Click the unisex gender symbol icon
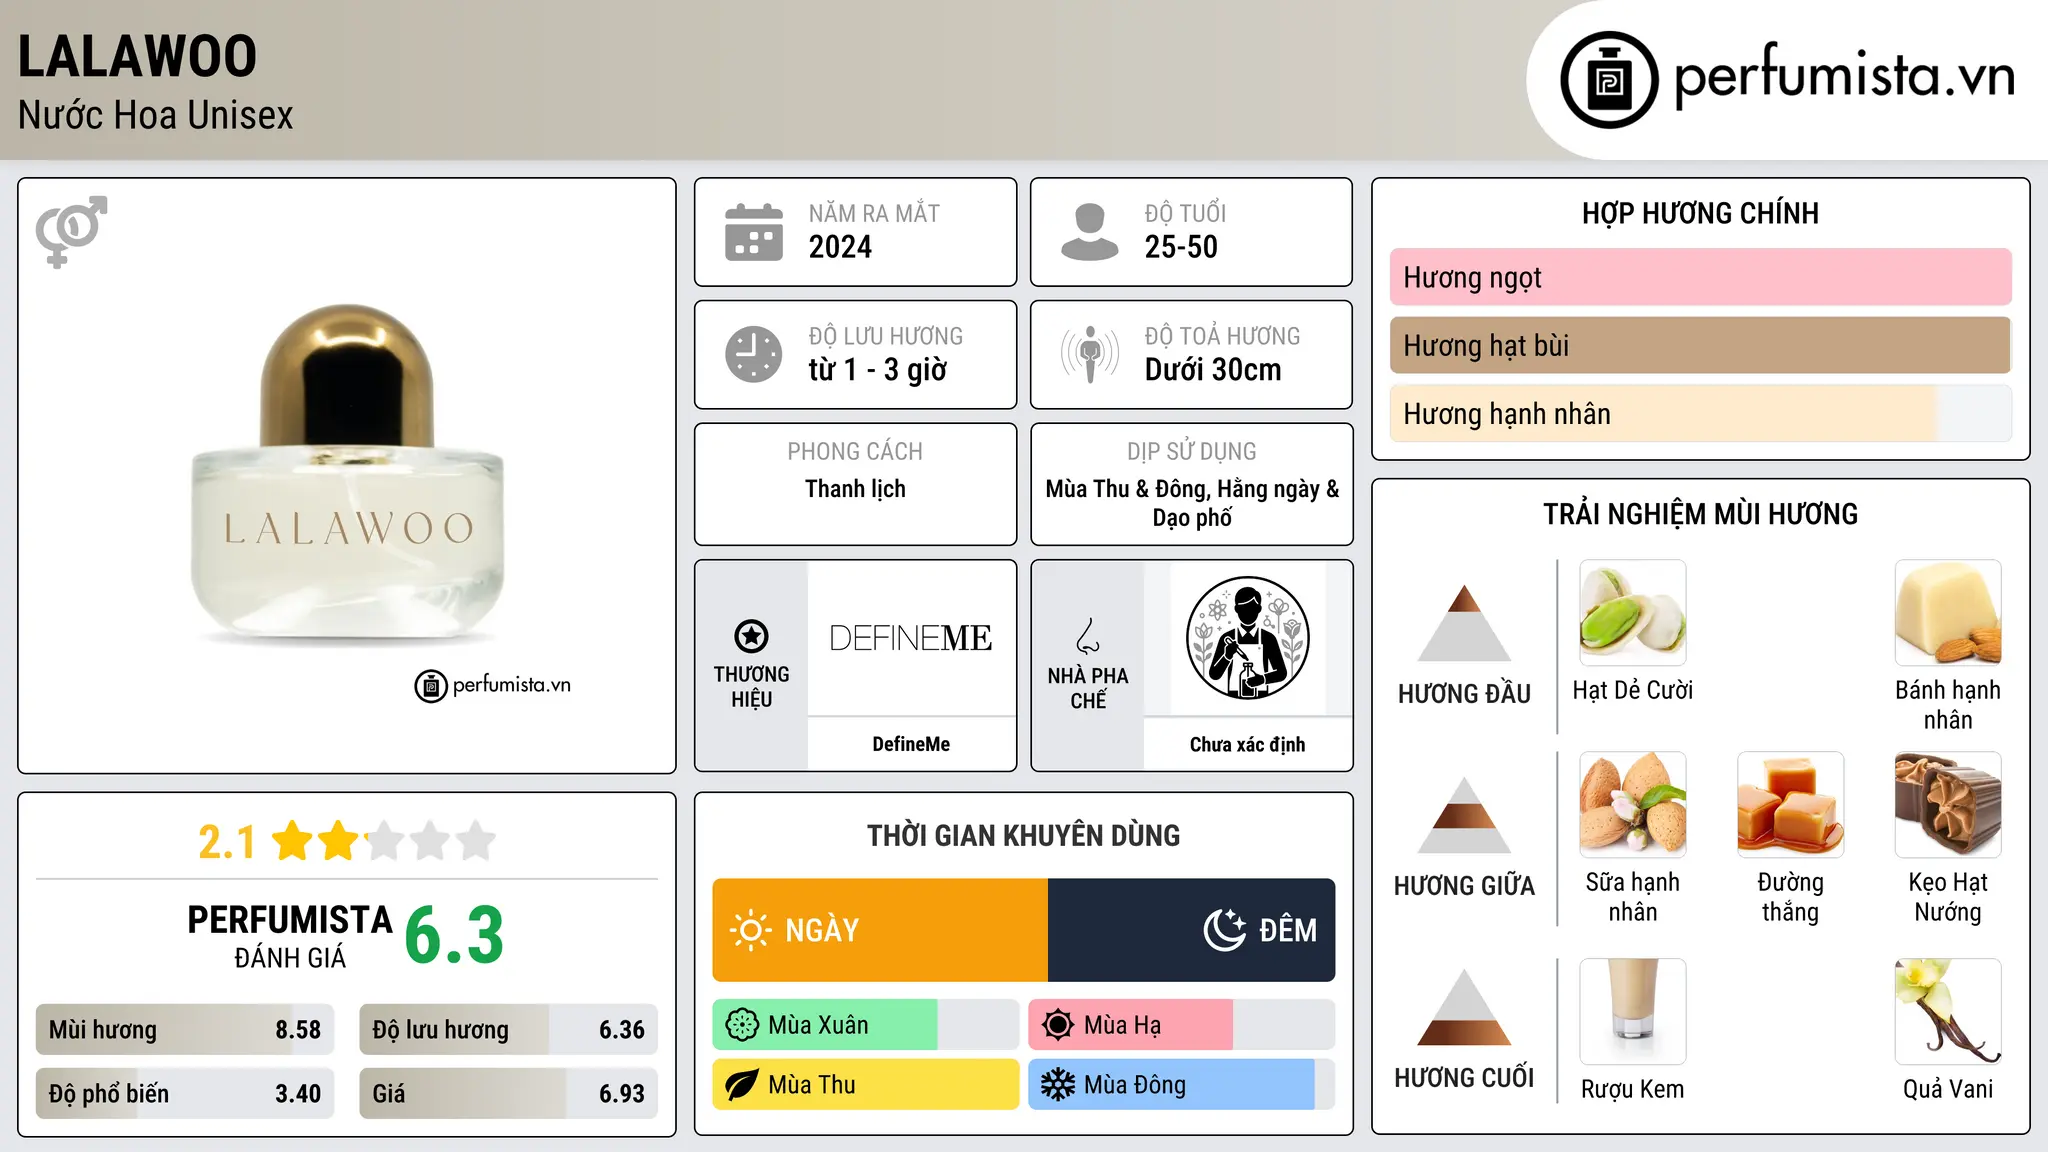 [x=71, y=232]
